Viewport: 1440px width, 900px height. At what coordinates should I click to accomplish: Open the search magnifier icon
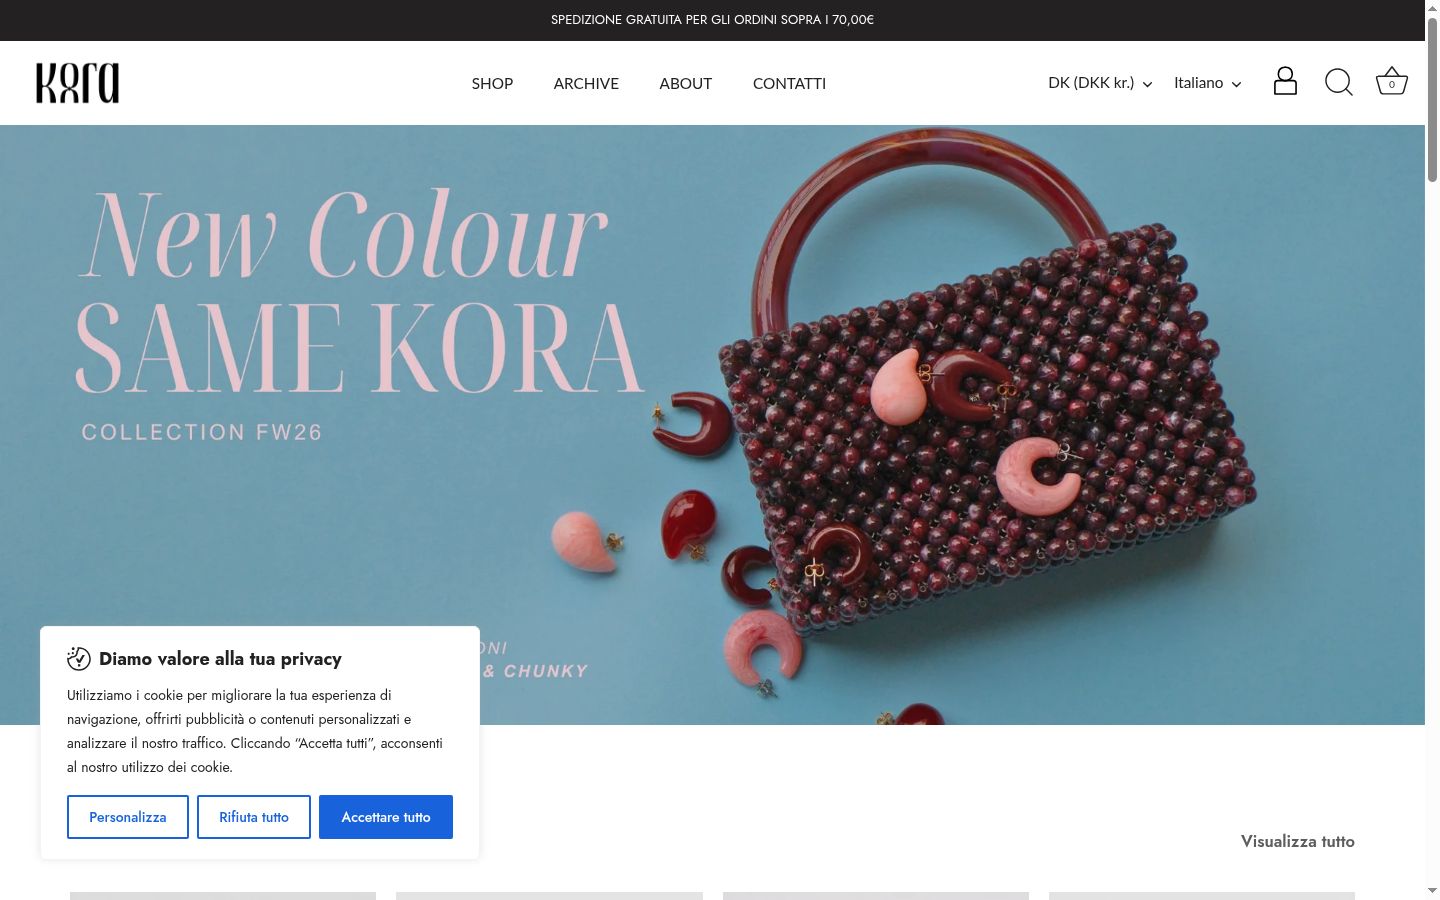coord(1338,82)
